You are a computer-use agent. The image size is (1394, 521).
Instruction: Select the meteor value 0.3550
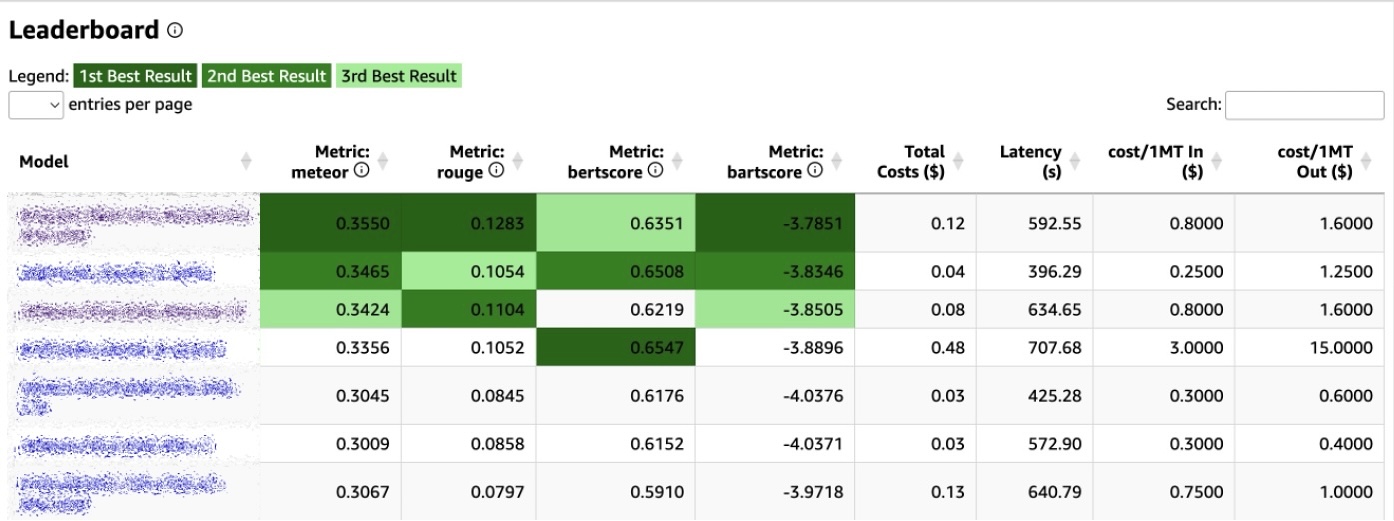pos(364,223)
